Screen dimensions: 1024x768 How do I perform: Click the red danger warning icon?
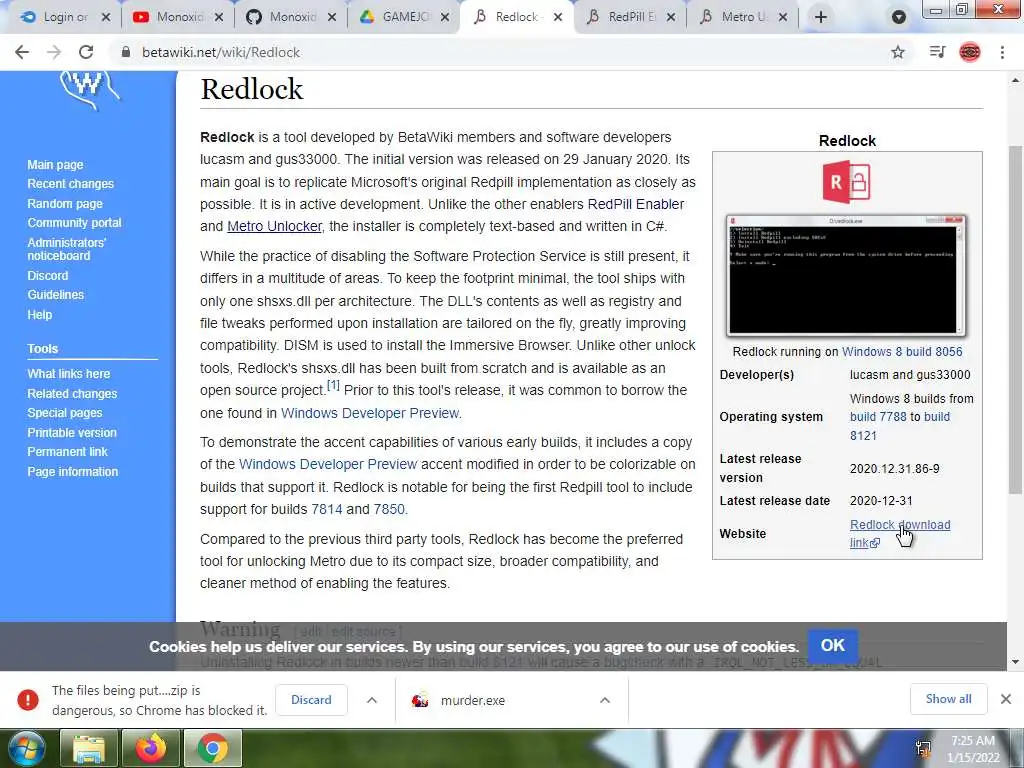pyautogui.click(x=27, y=700)
